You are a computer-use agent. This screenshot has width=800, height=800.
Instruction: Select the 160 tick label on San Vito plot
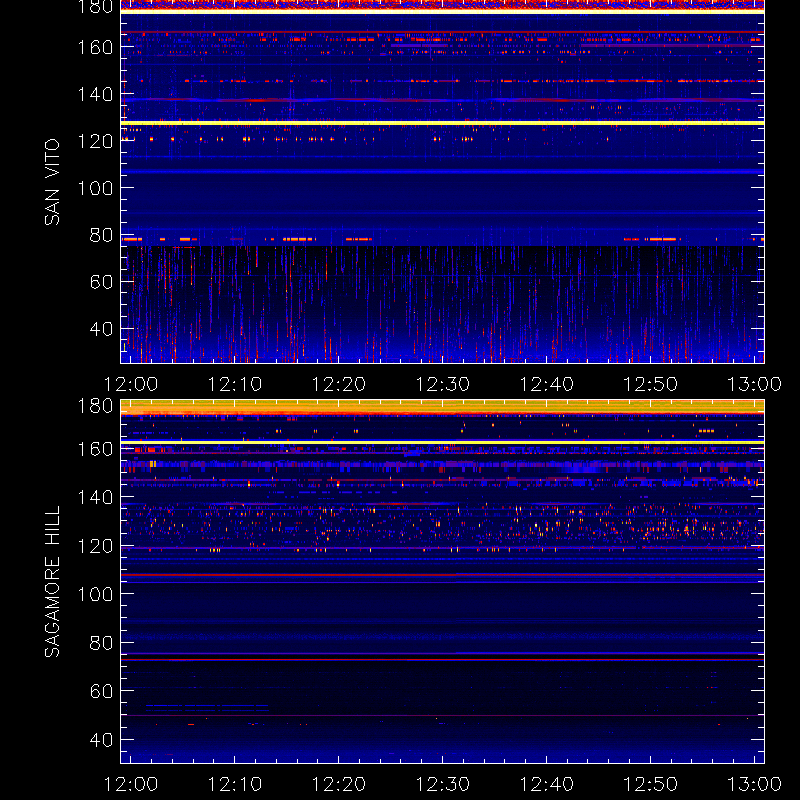click(x=95, y=47)
